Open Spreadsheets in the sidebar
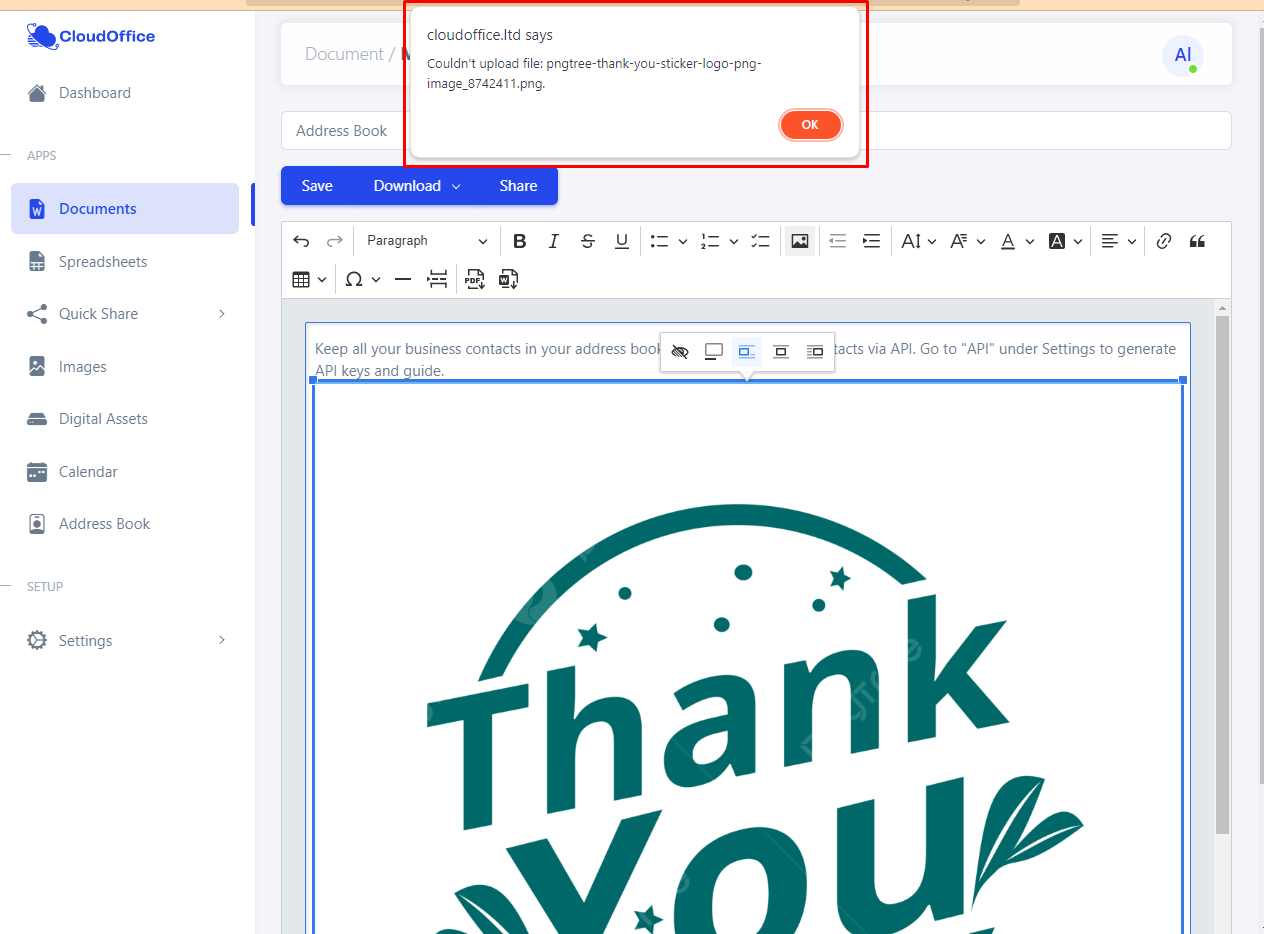The image size is (1264, 934). tap(103, 262)
